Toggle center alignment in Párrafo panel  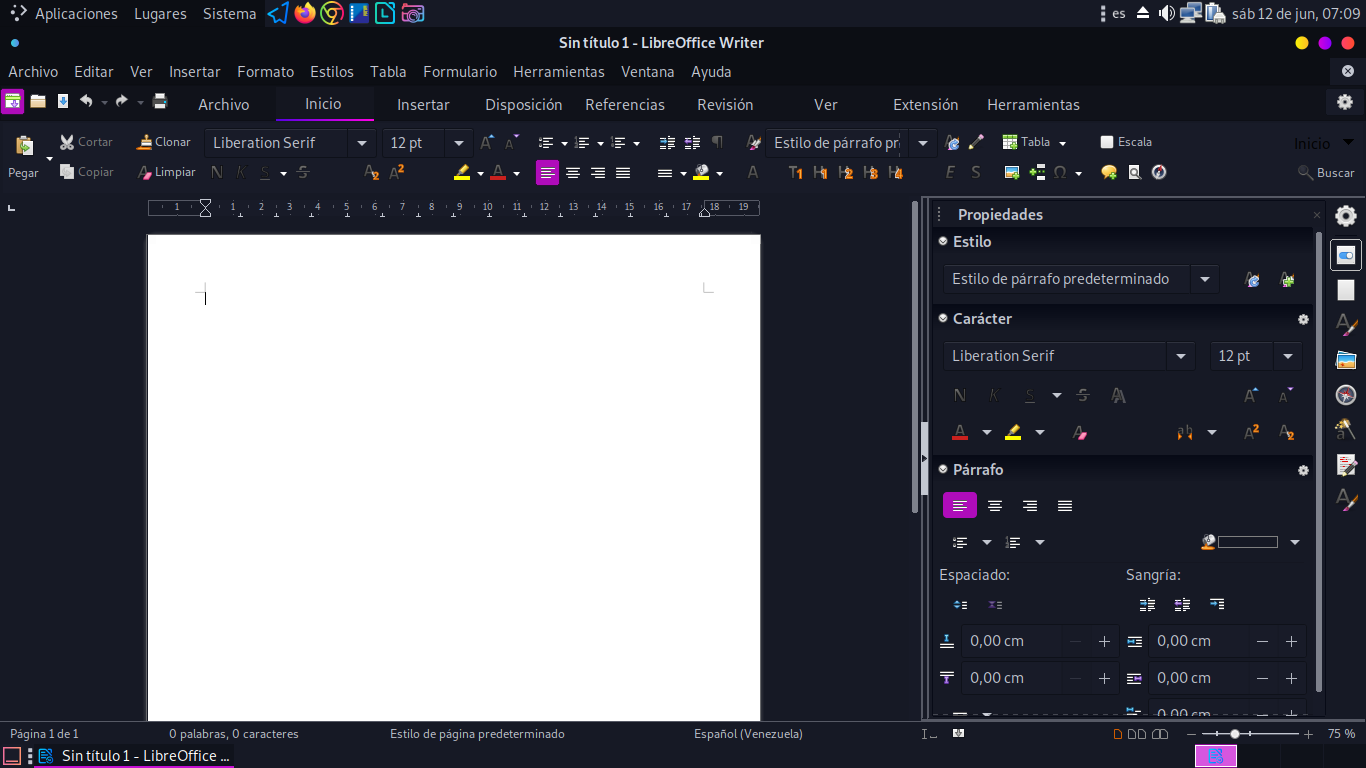pos(995,506)
